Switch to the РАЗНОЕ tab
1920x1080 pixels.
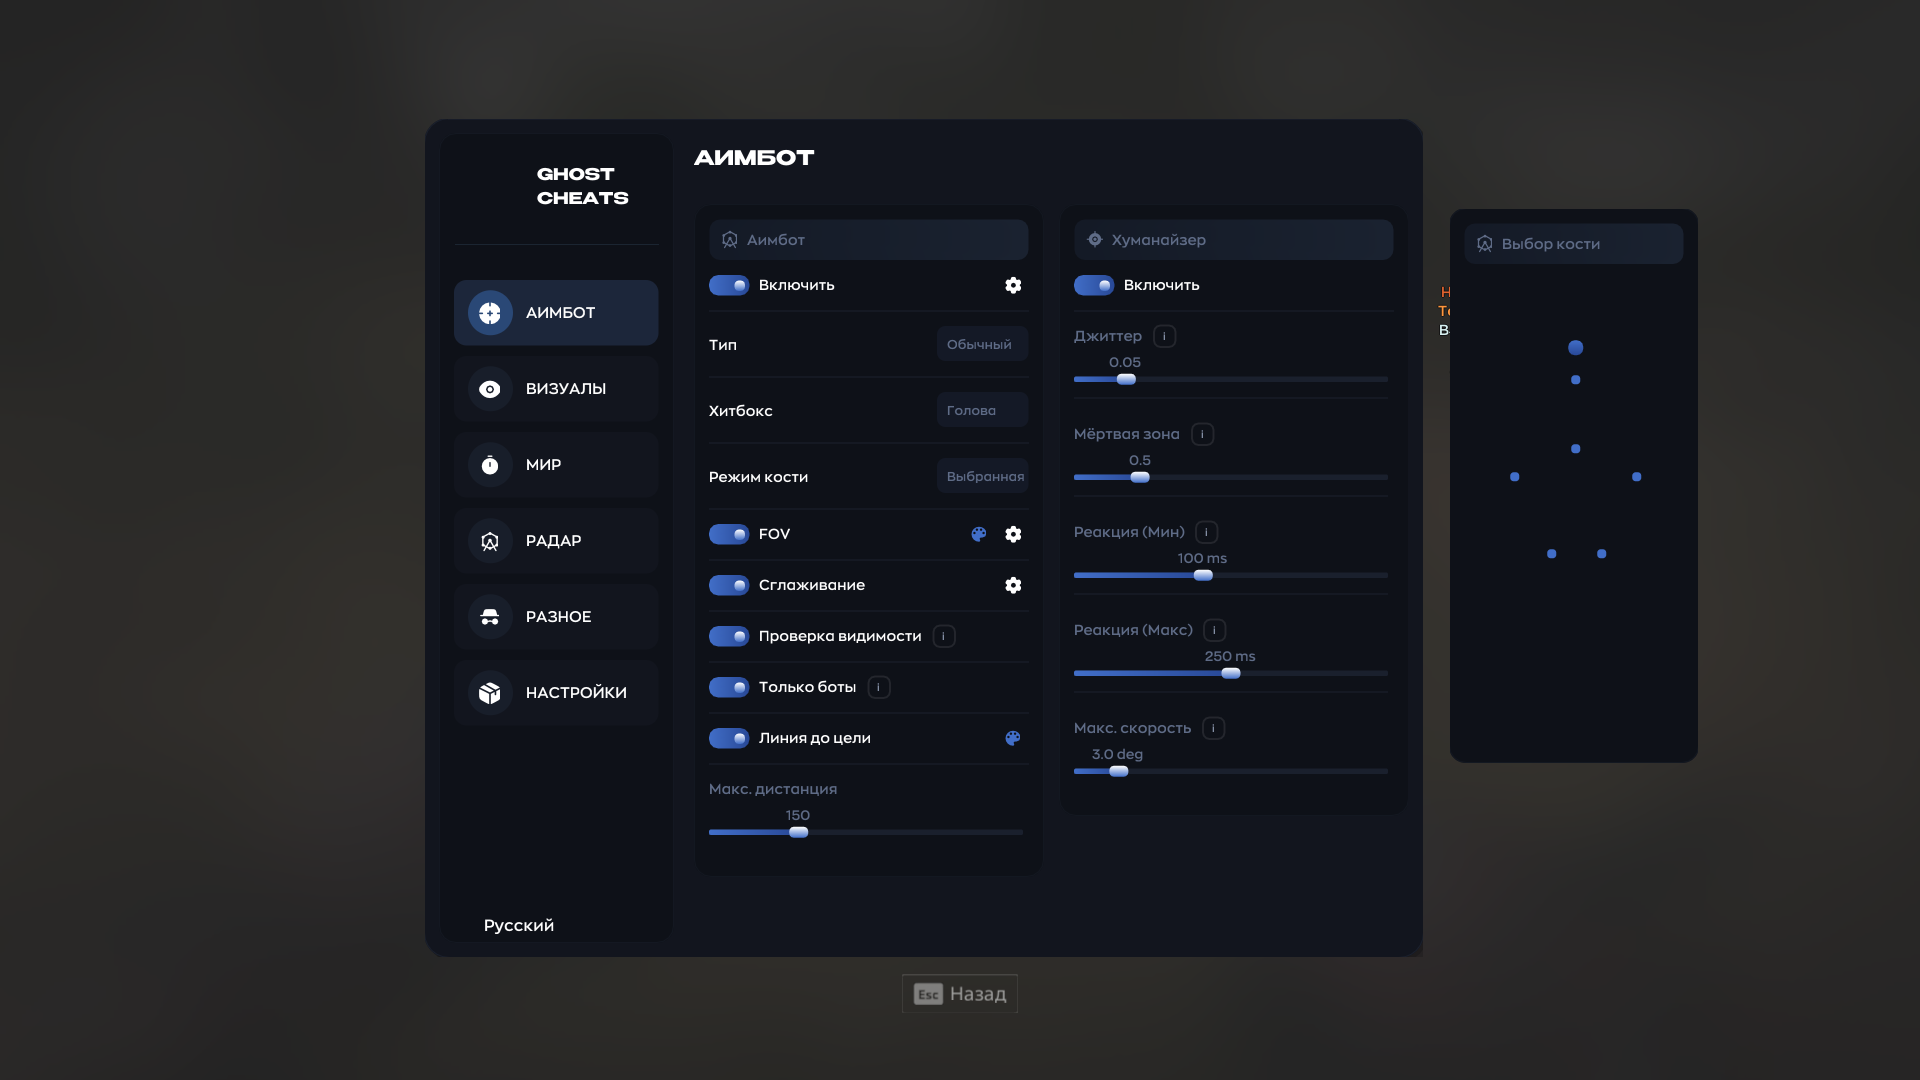(x=556, y=617)
